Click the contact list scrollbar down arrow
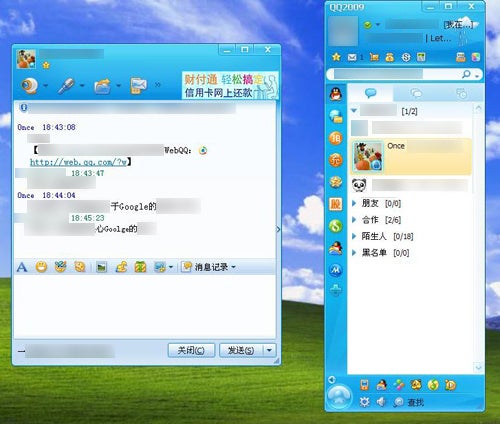The width and height of the screenshot is (500, 424). (x=478, y=368)
